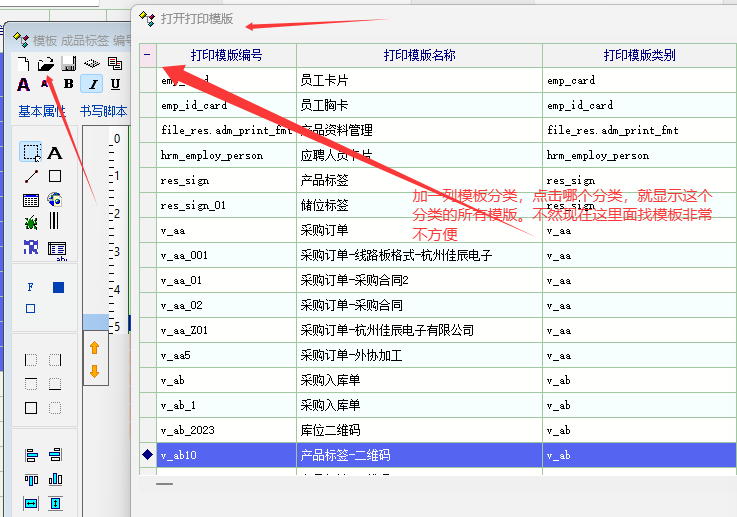The image size is (737, 517).
Task: Click the Save floppy disk icon
Action: coord(69,63)
